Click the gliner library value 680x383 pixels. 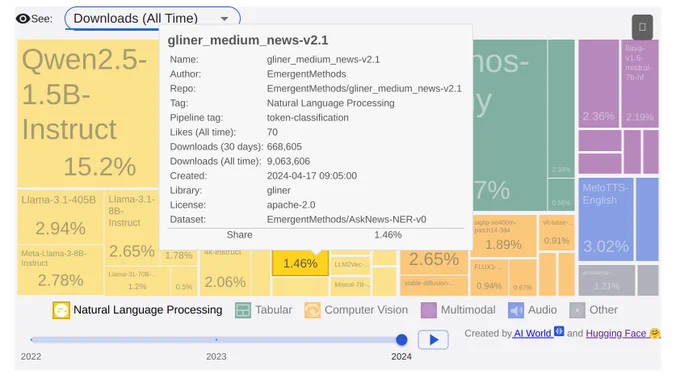[278, 190]
